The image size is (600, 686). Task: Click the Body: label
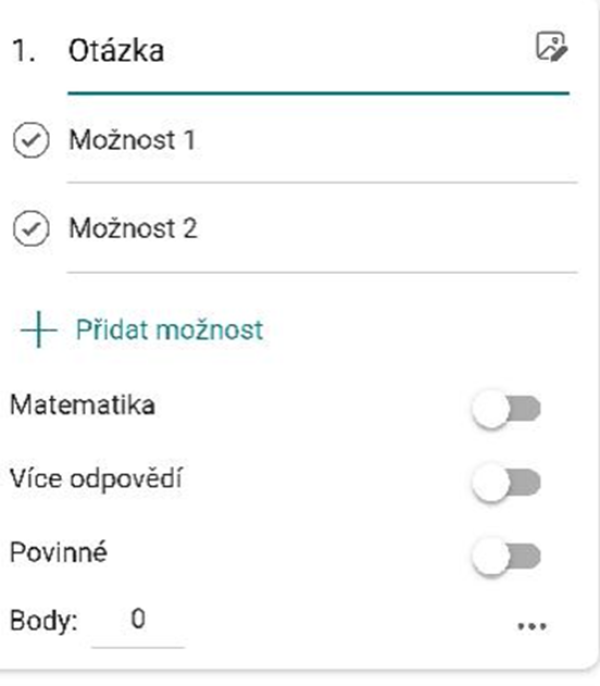(x=44, y=621)
